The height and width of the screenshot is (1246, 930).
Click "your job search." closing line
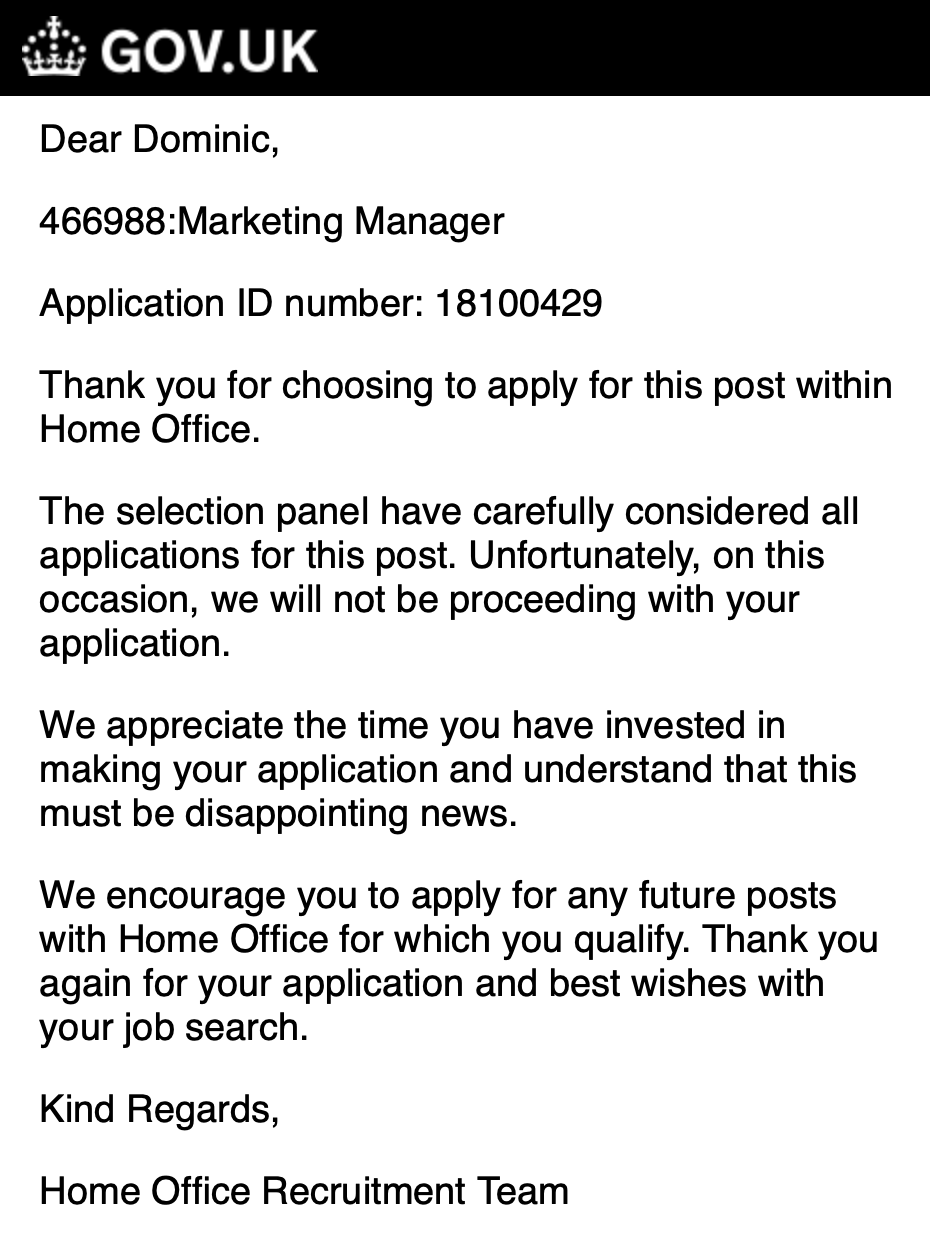click(174, 1028)
